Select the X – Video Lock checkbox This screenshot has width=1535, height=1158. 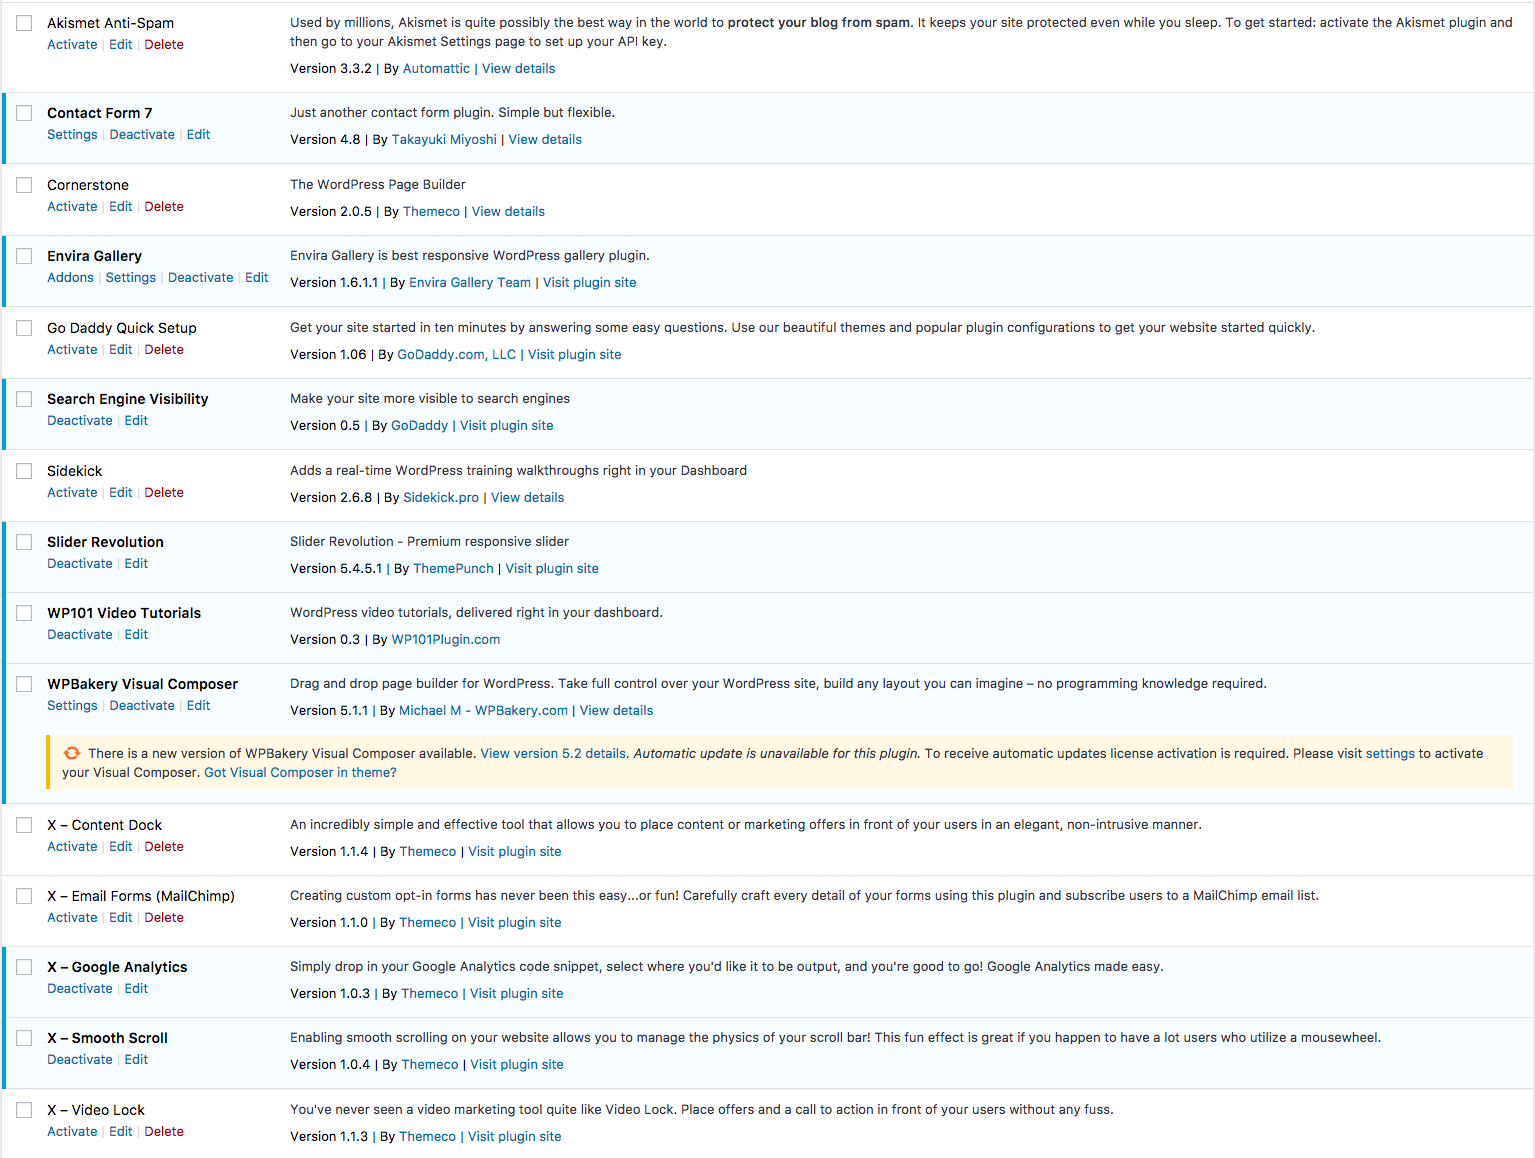24,1110
